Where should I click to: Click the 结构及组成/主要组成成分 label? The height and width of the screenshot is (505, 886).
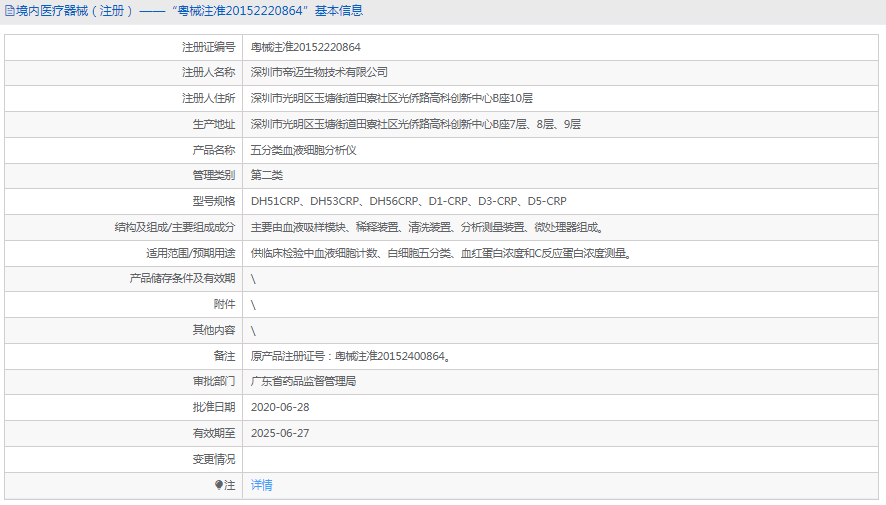175,227
